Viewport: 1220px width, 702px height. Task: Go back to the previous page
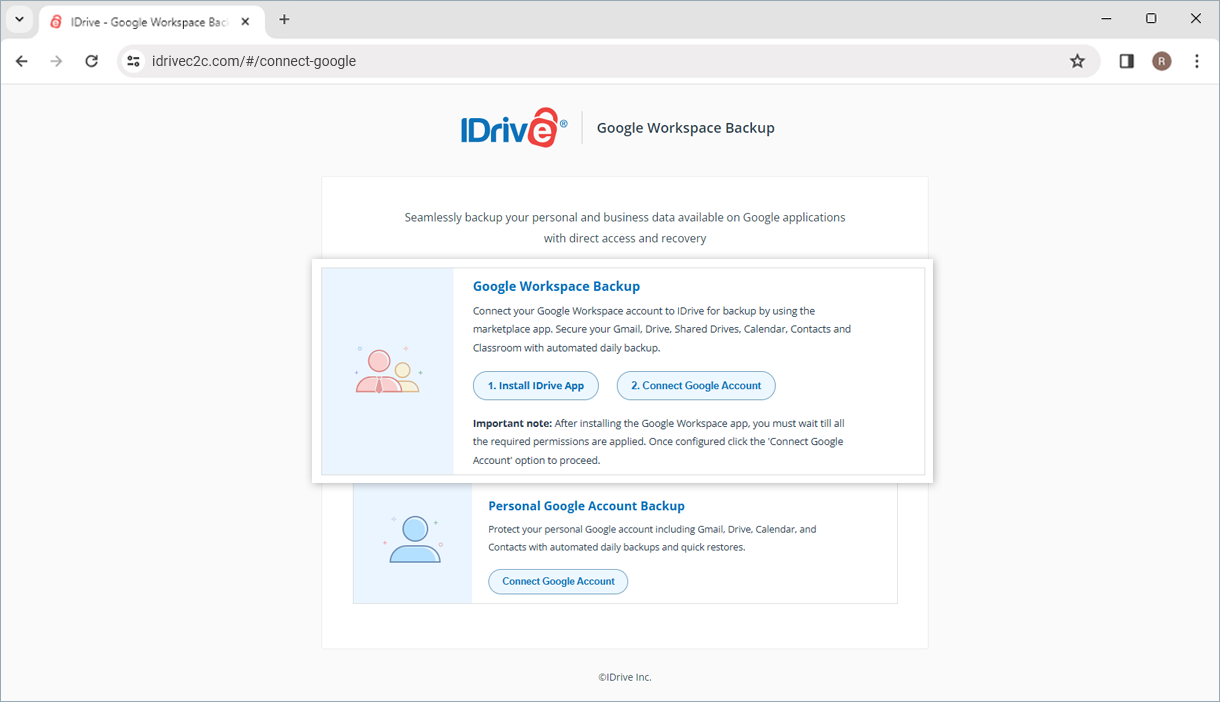click(22, 61)
